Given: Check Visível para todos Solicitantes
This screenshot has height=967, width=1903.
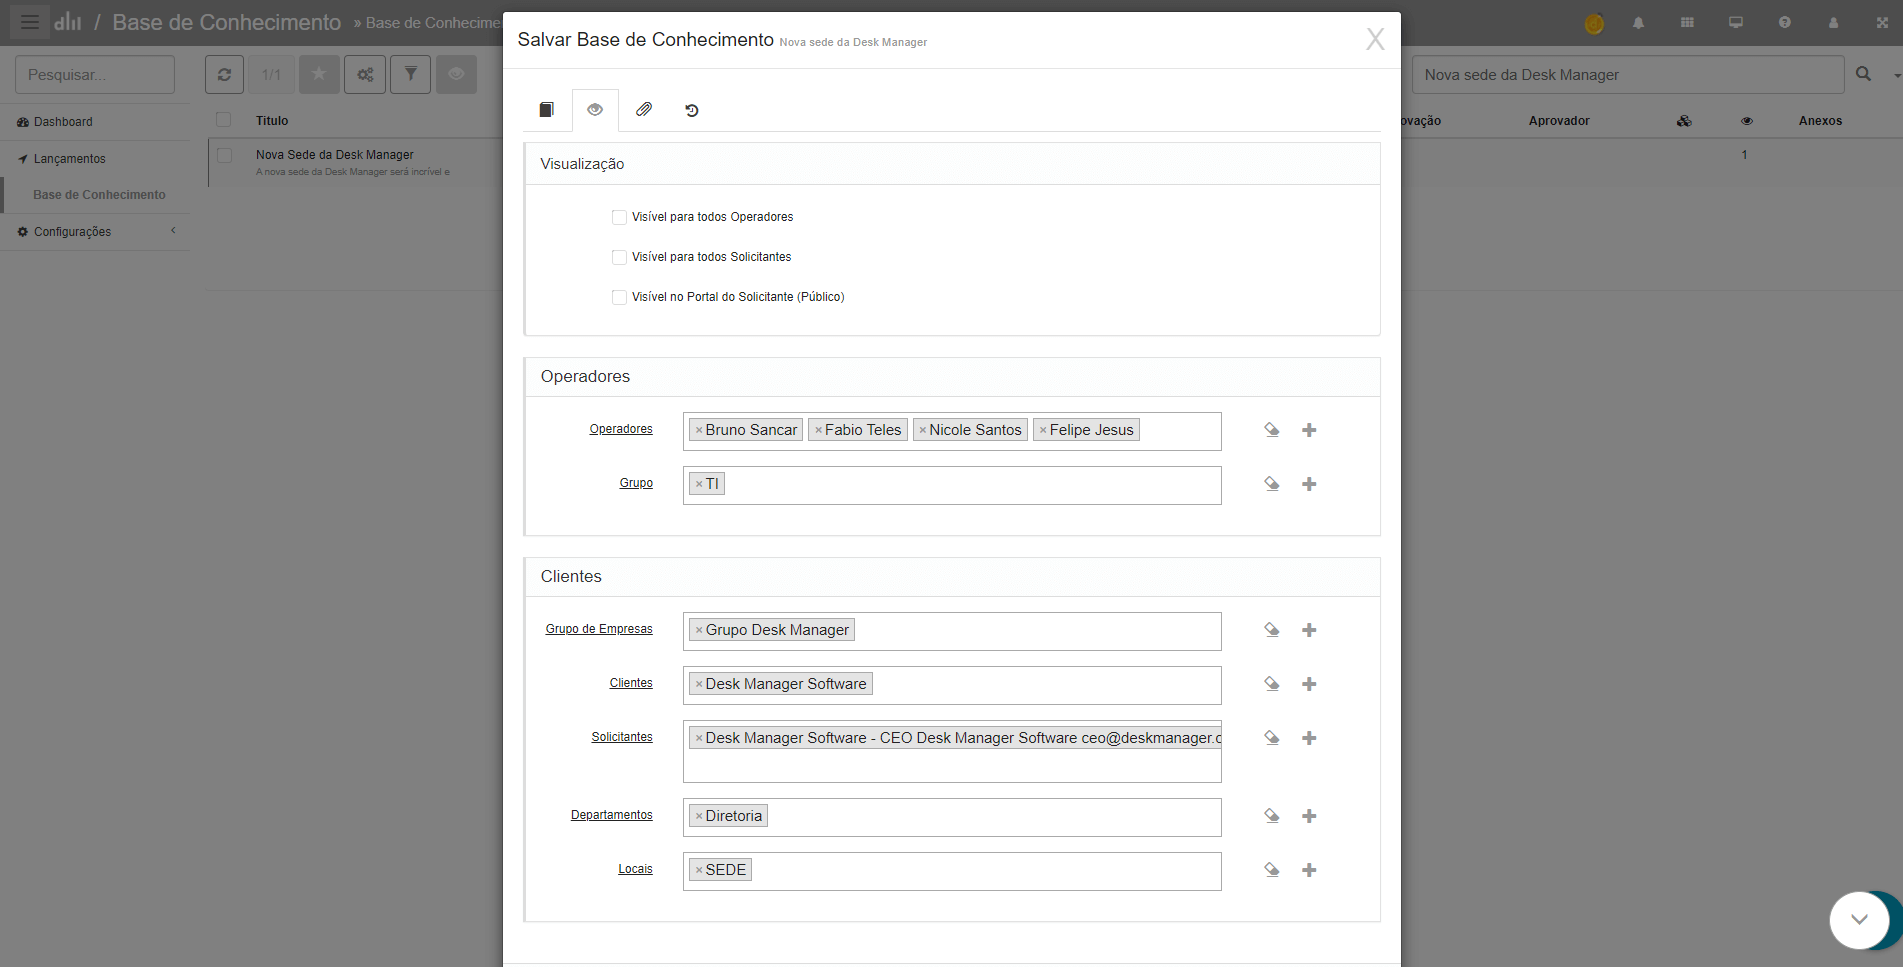Looking at the screenshot, I should point(619,257).
